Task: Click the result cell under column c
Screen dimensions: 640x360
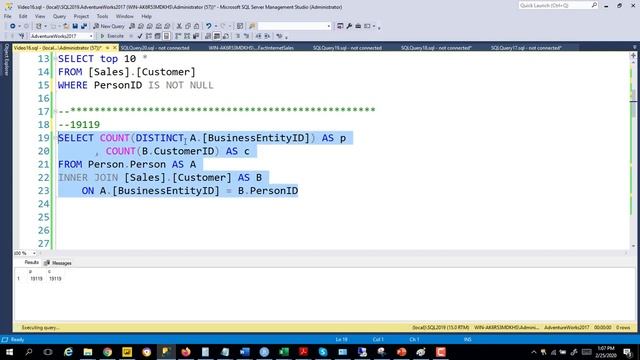Action: tap(55, 279)
